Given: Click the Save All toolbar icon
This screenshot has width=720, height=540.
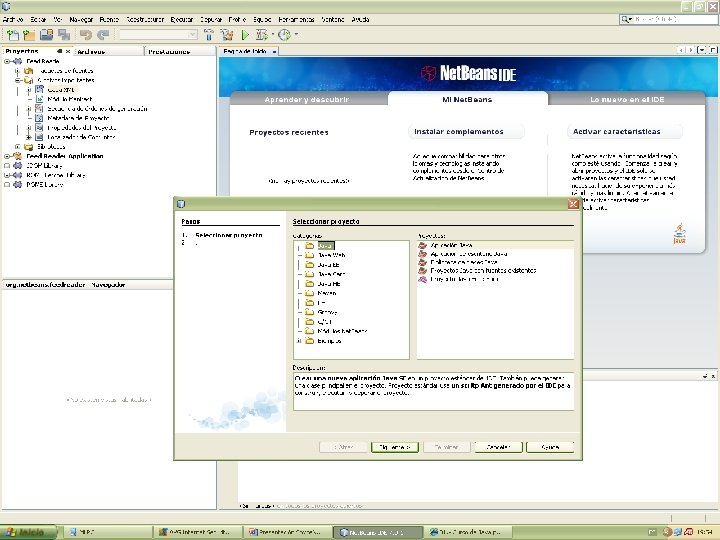Looking at the screenshot, I should click(x=64, y=34).
